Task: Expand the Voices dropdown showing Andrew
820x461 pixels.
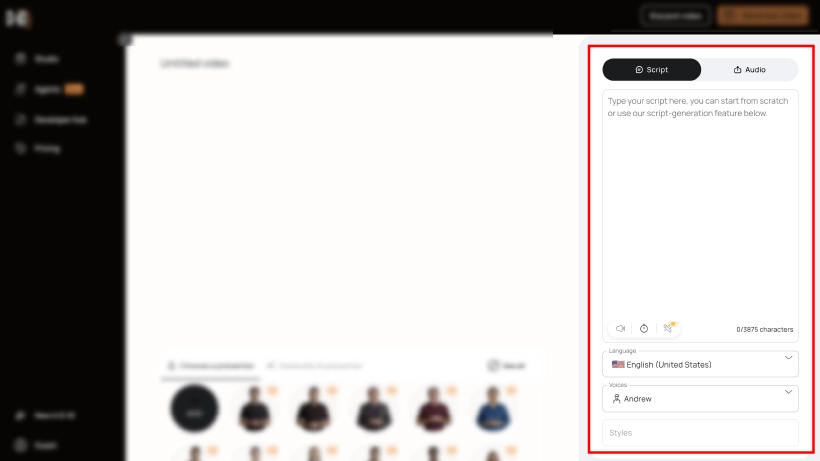Action: click(x=700, y=398)
